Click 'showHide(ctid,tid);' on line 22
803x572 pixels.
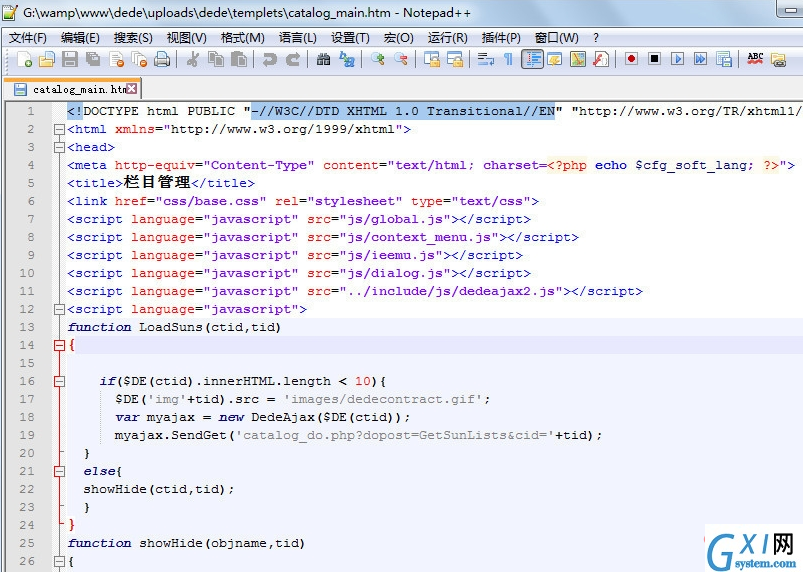tap(159, 490)
